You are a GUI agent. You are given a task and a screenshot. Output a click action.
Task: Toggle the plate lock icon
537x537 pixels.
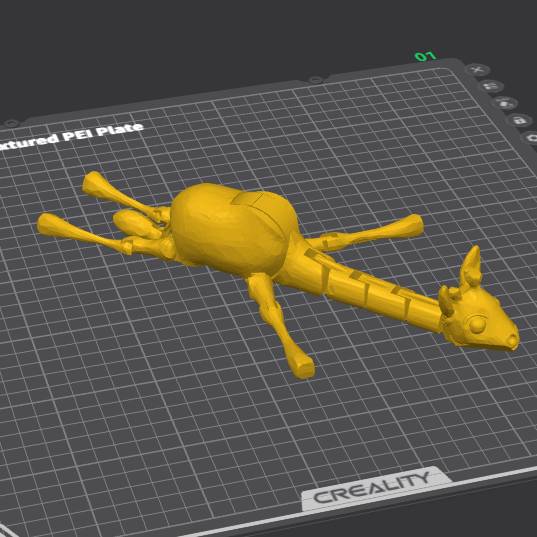tap(520, 120)
